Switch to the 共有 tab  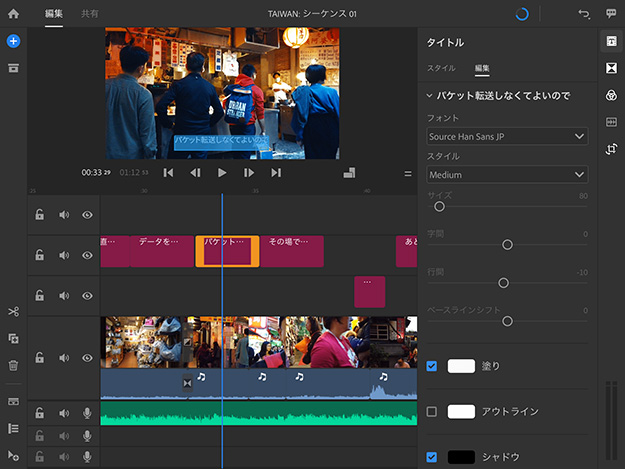(x=89, y=14)
